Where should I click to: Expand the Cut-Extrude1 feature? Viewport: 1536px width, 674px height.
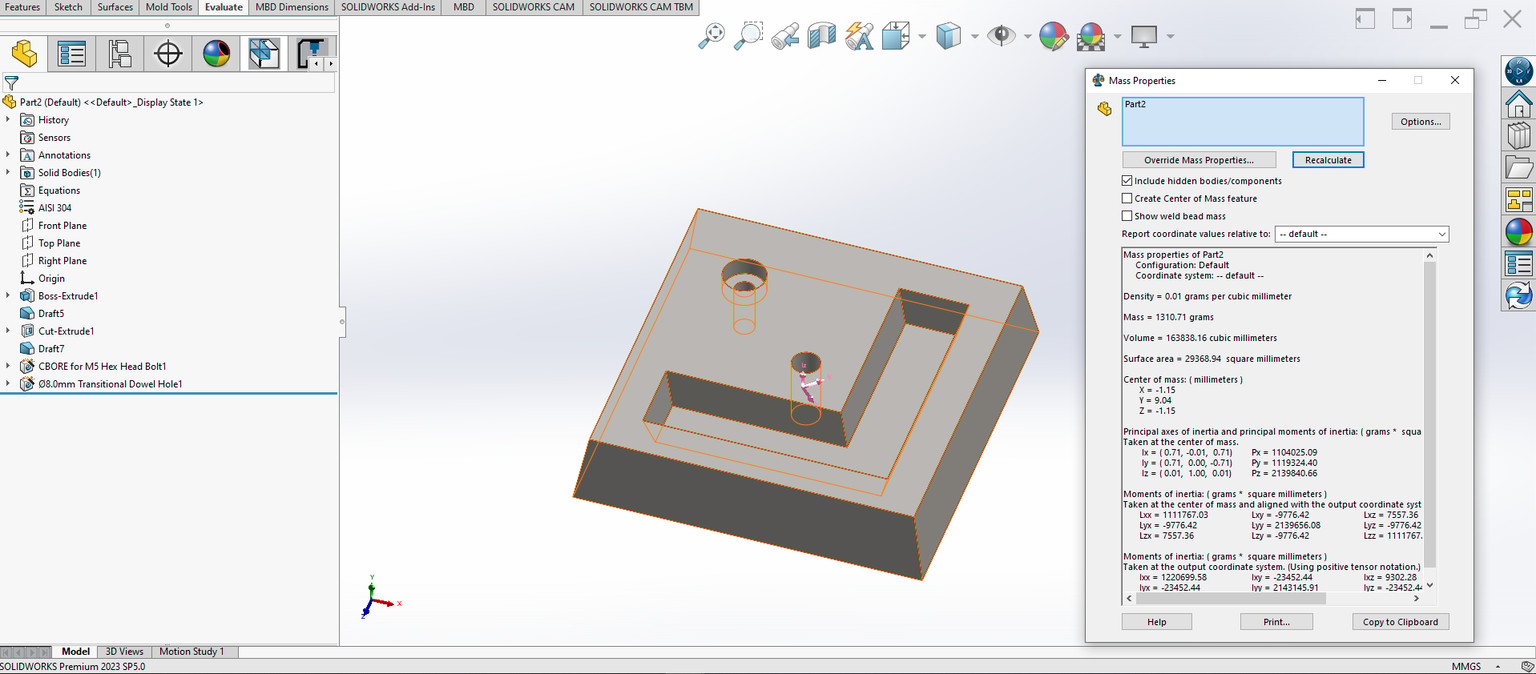click(x=8, y=331)
